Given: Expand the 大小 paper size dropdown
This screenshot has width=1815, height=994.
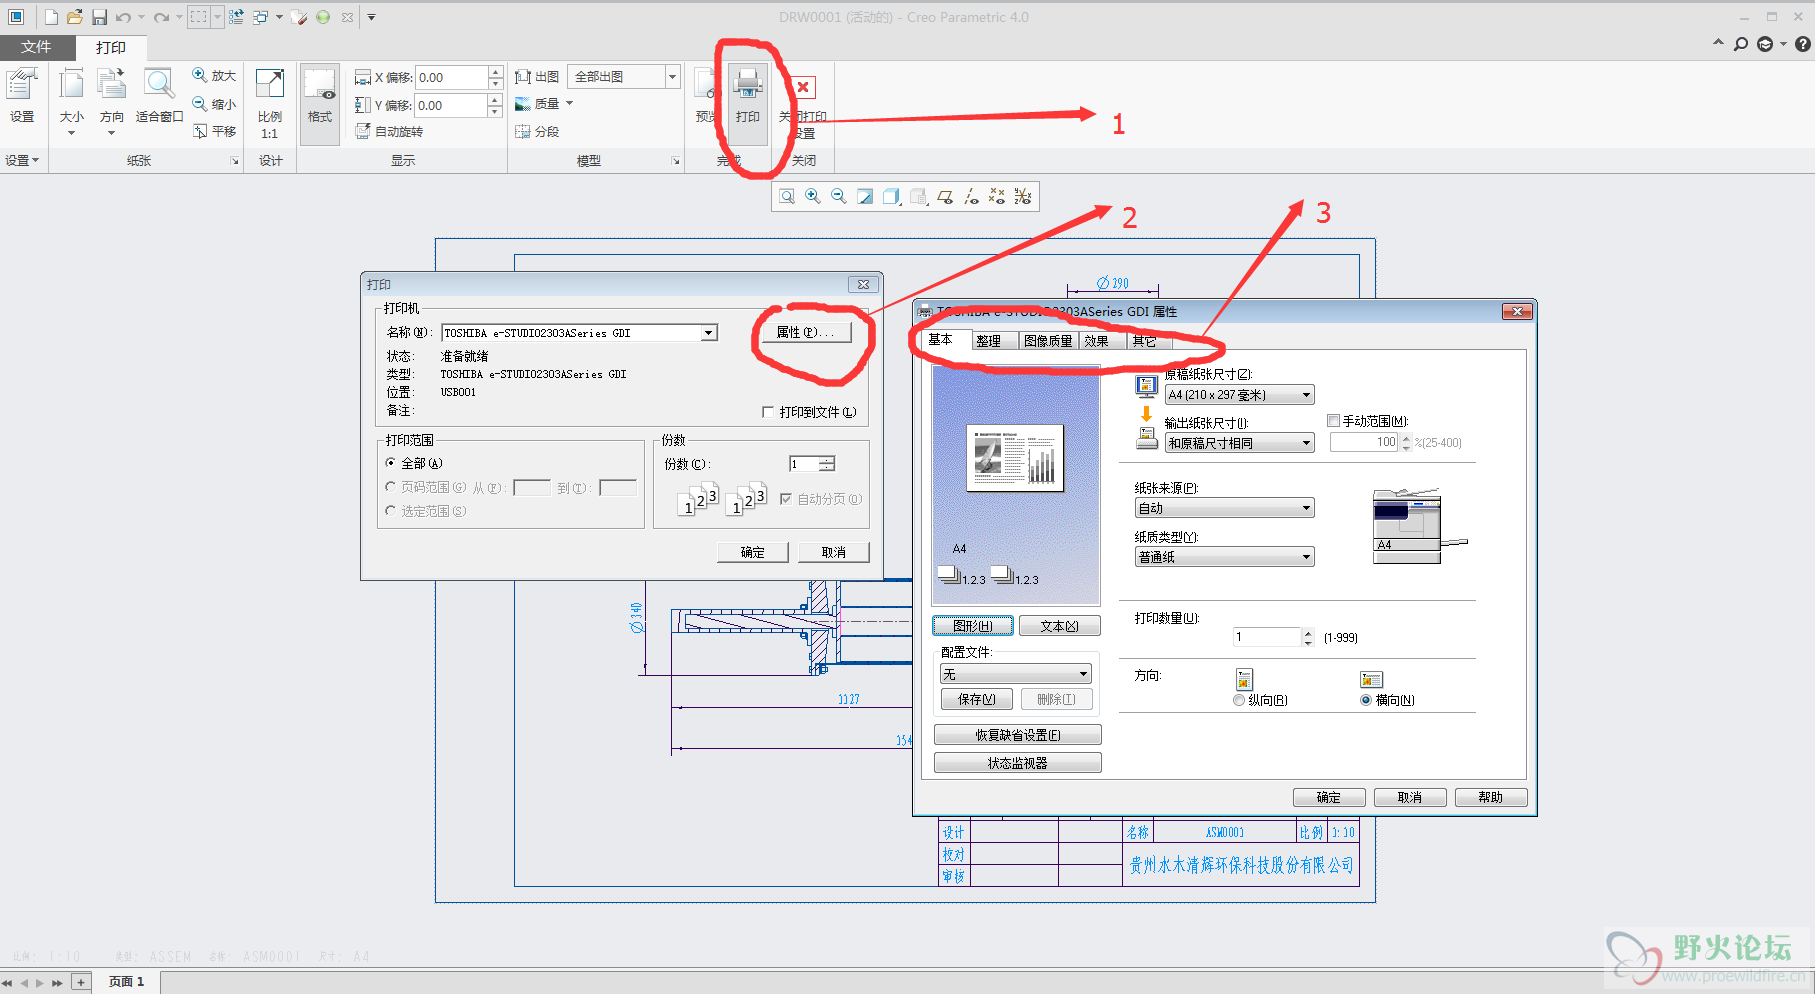Looking at the screenshot, I should tap(71, 132).
